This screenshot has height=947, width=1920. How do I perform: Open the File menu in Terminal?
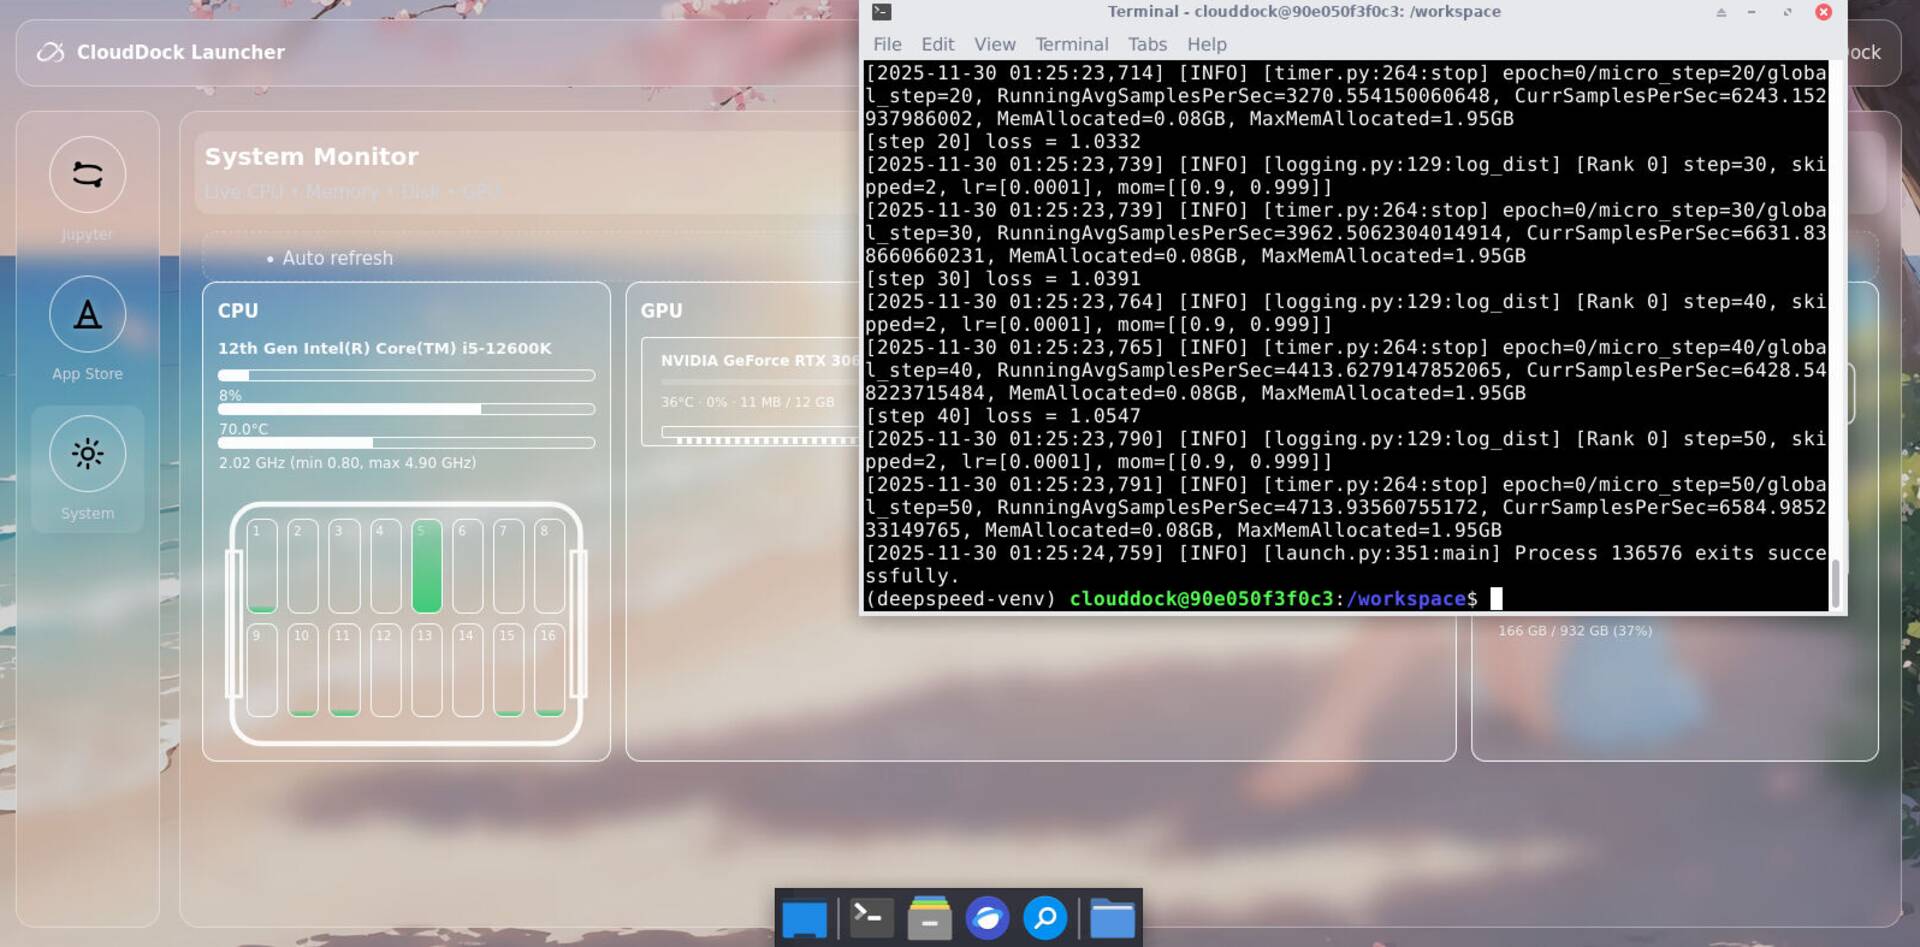[x=886, y=44]
